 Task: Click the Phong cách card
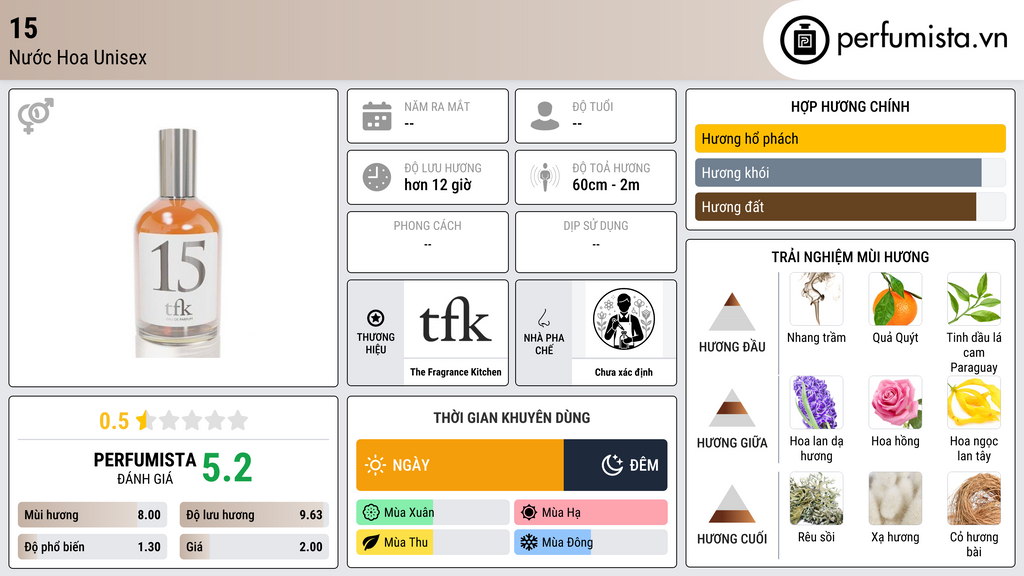(x=428, y=242)
